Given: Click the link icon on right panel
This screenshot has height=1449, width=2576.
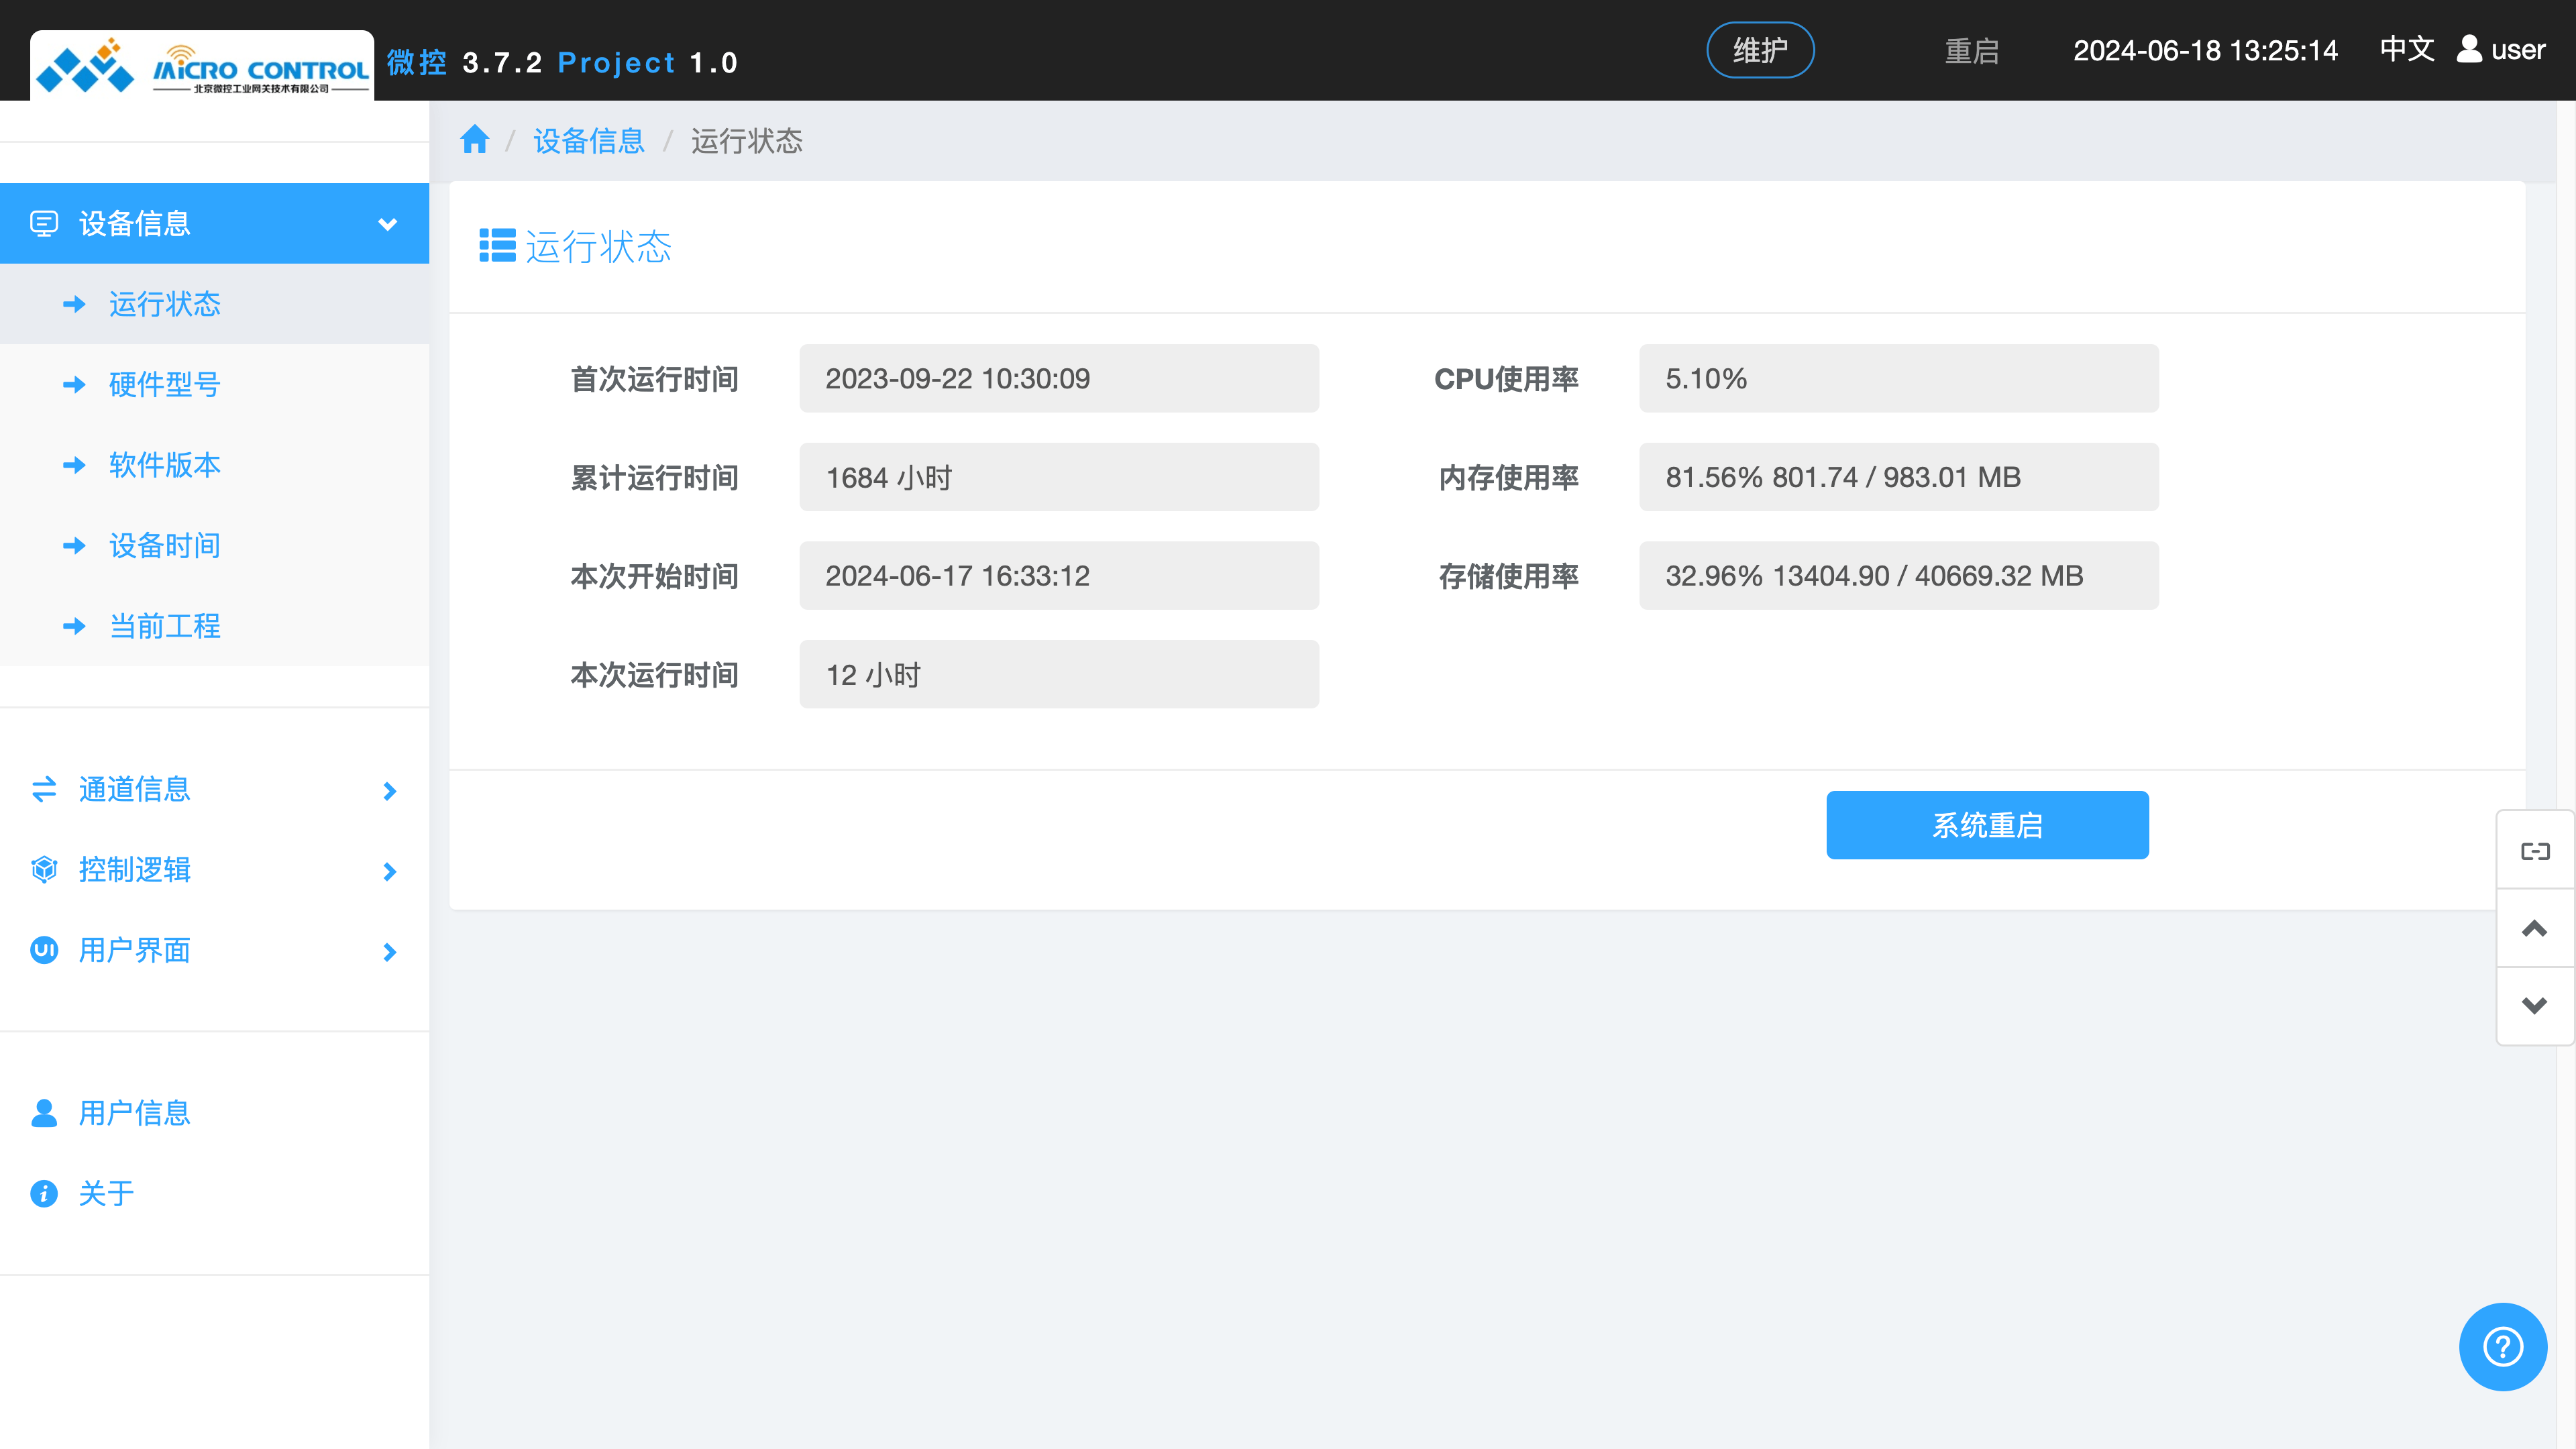Looking at the screenshot, I should pyautogui.click(x=2535, y=851).
